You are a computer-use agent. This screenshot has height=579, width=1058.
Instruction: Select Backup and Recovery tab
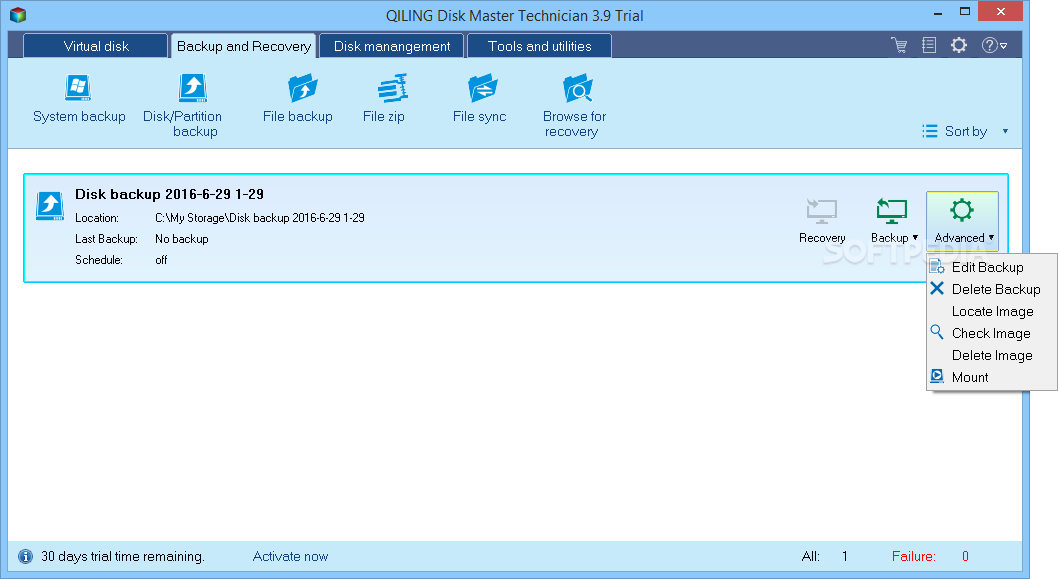click(244, 46)
